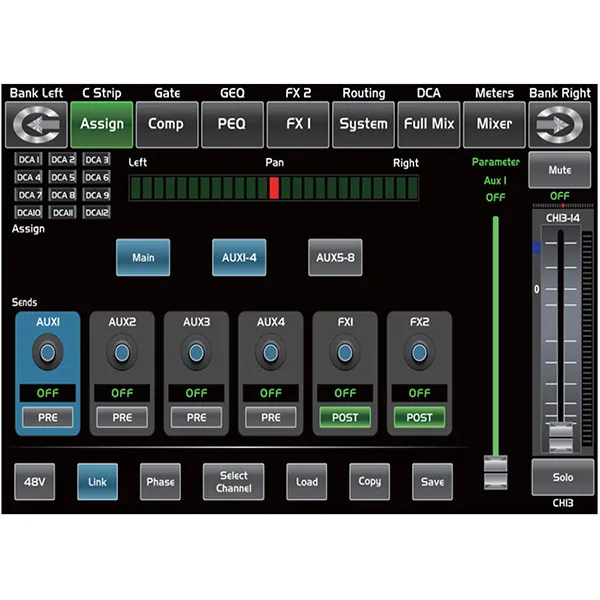This screenshot has width=600, height=600.
Task: Click the AUX2 send knob
Action: (122, 352)
